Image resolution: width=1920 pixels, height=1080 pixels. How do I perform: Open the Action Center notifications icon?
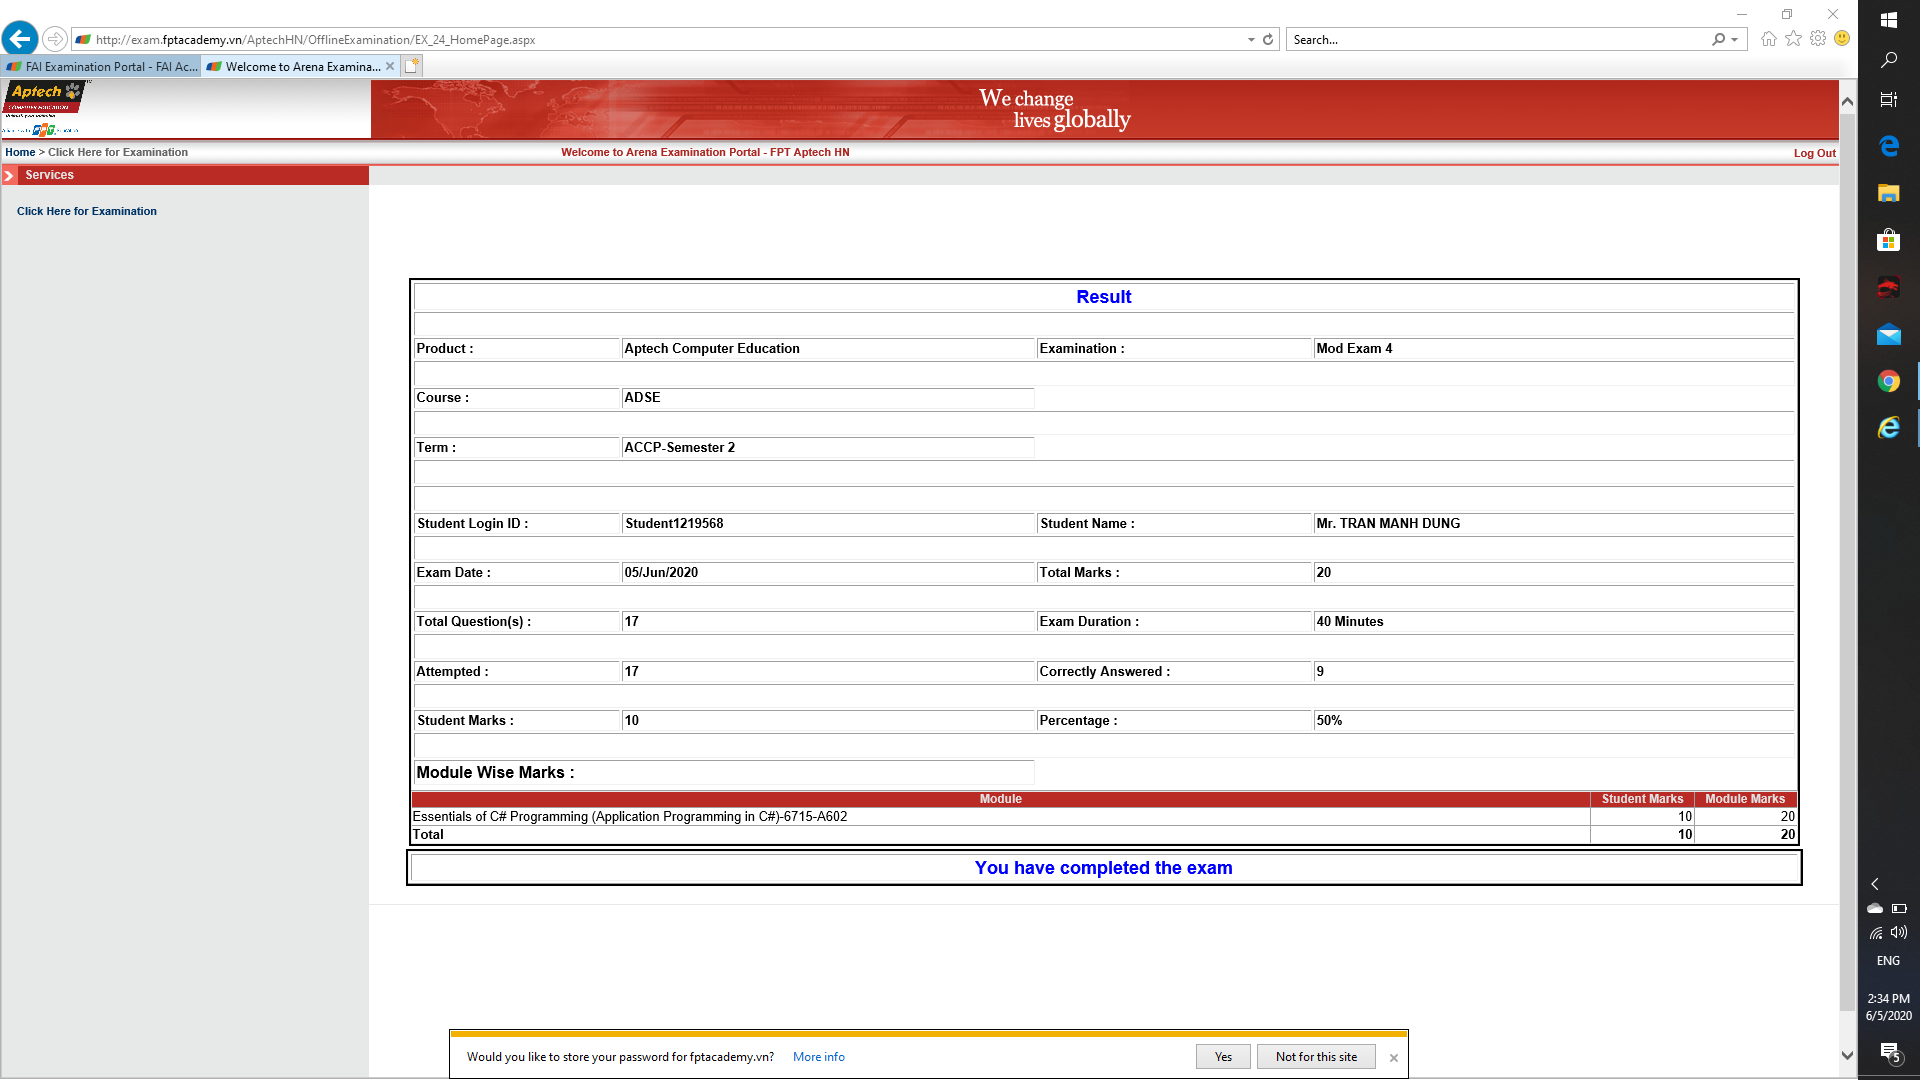pos(1889,1052)
